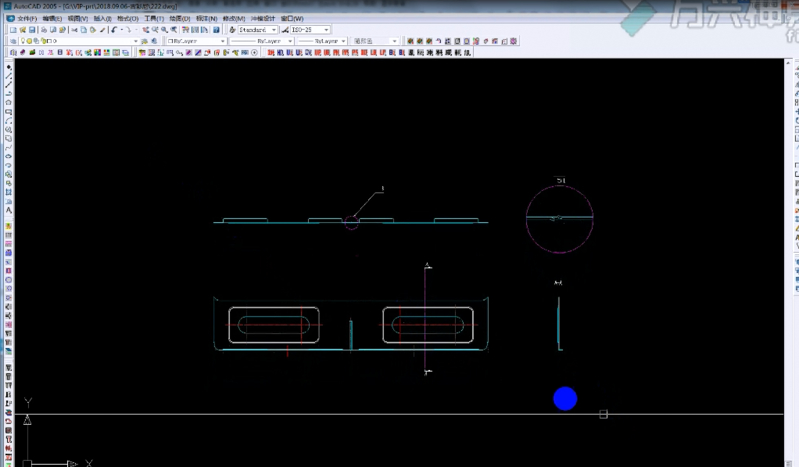Image resolution: width=799 pixels, height=467 pixels.
Task: Expand the Undo history arrow
Action: coord(122,30)
